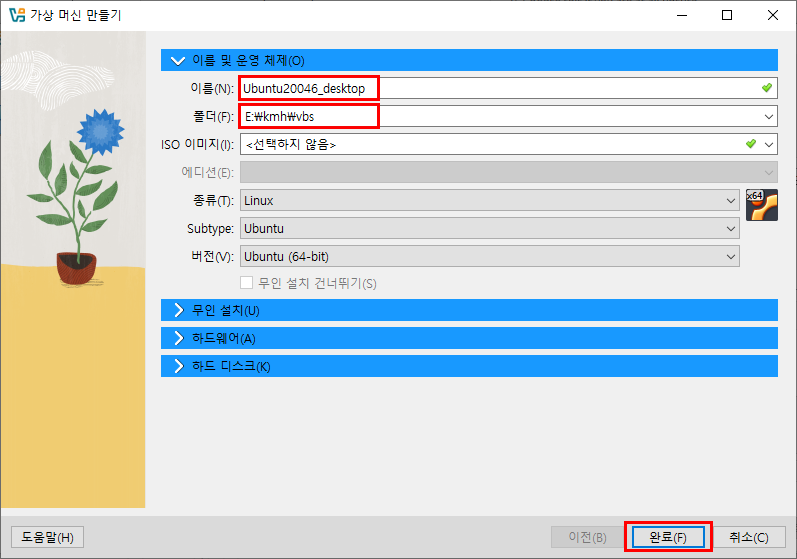Maximize the 가상 머신 만들기 window
This screenshot has height=559, width=797.
pos(727,15)
